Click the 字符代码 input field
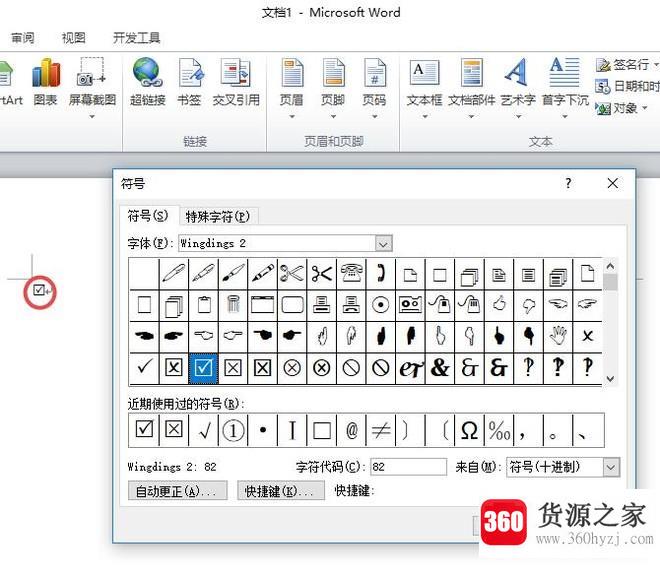The width and height of the screenshot is (660, 575). tap(408, 467)
